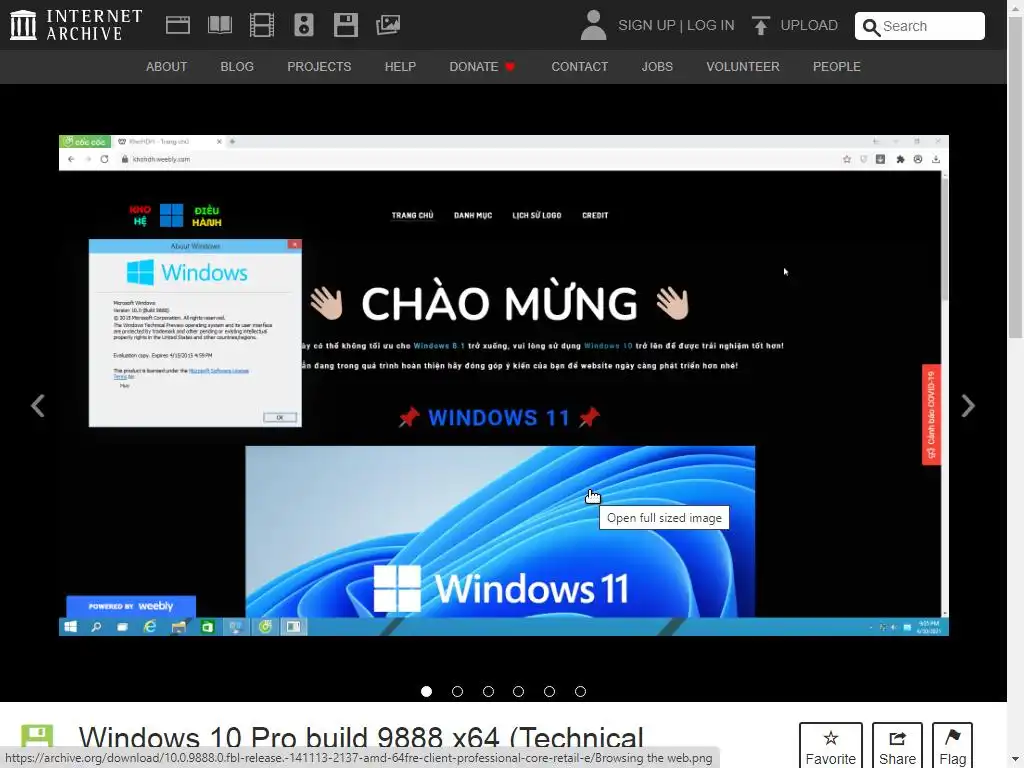Select the first carousel dot
This screenshot has height=768, width=1024.
(x=426, y=691)
